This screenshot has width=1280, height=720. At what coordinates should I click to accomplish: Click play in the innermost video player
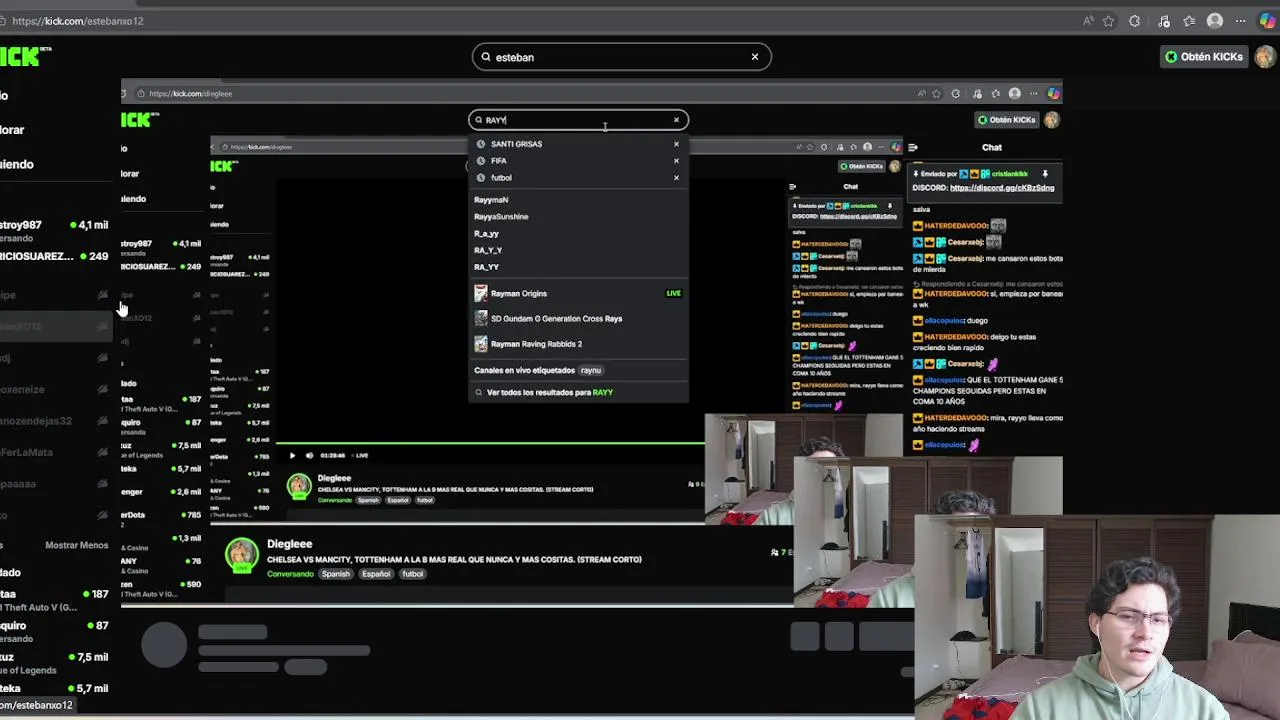pos(292,455)
